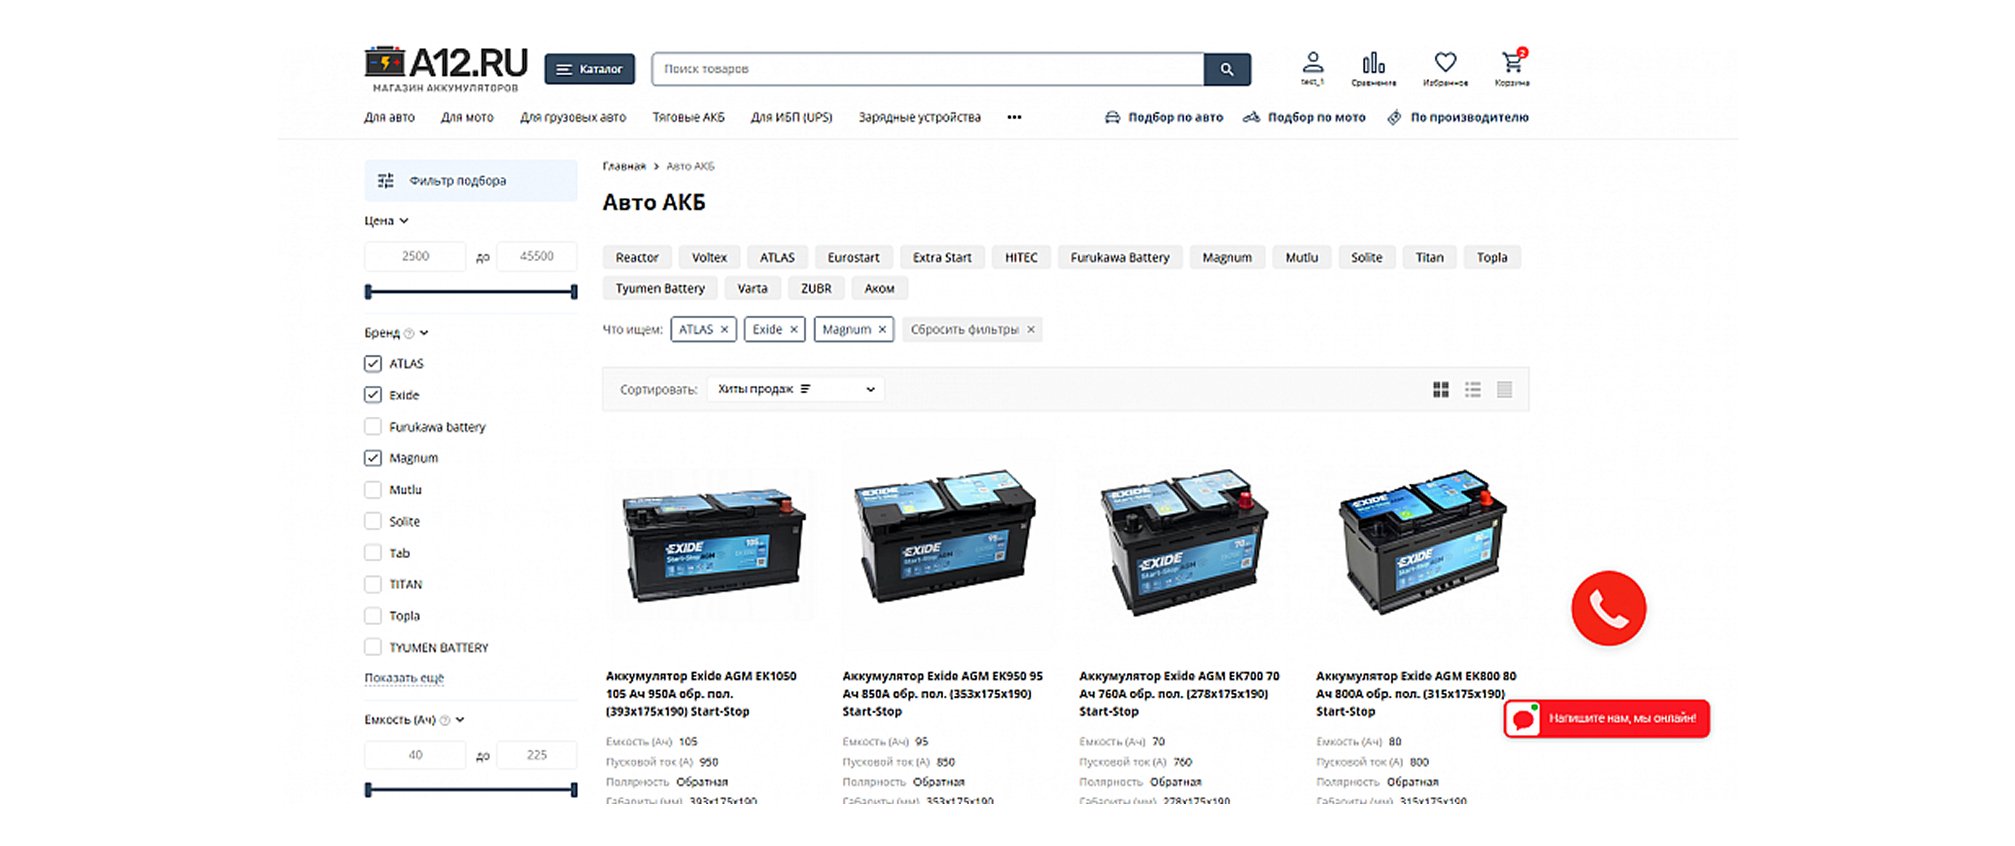Click the red phone call button

pos(1608,608)
